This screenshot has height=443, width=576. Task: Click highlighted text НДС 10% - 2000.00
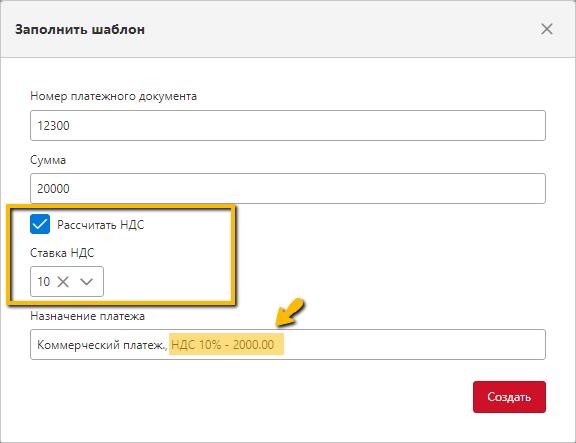[223, 345]
